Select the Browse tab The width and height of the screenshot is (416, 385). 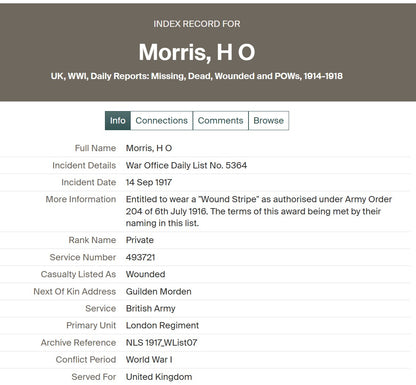269,121
